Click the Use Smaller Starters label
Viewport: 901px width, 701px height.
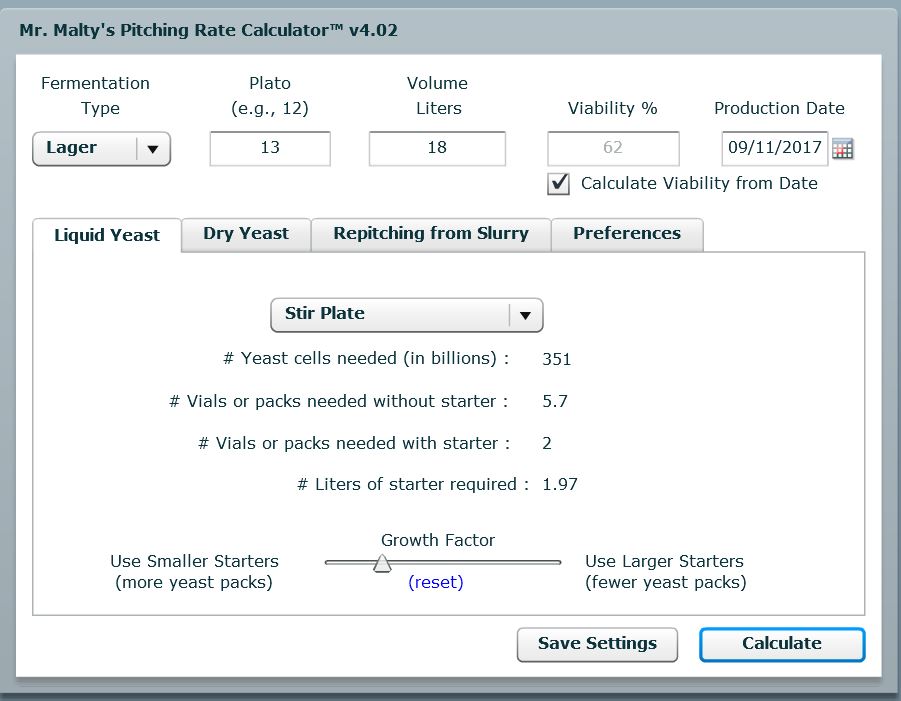(x=194, y=562)
